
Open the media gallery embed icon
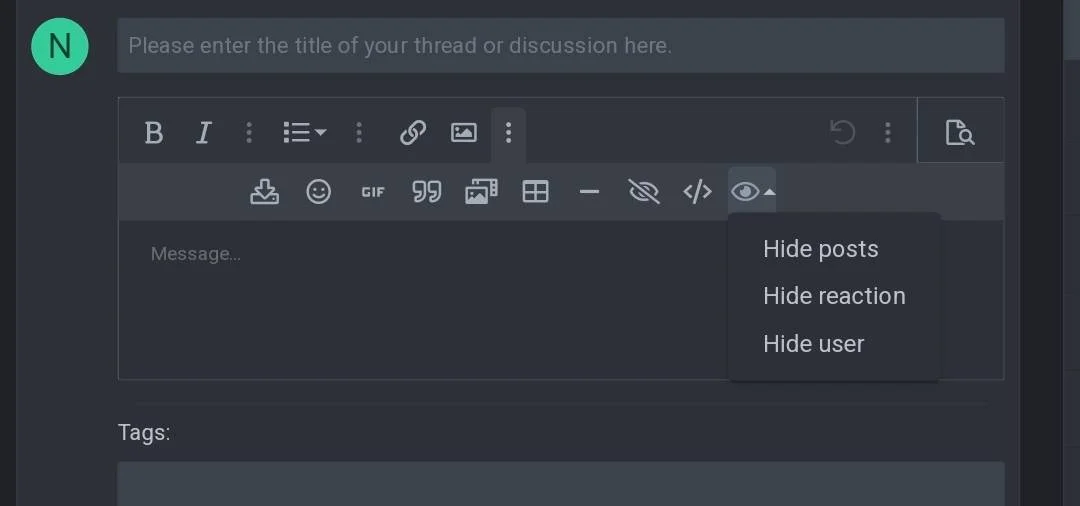click(x=481, y=192)
